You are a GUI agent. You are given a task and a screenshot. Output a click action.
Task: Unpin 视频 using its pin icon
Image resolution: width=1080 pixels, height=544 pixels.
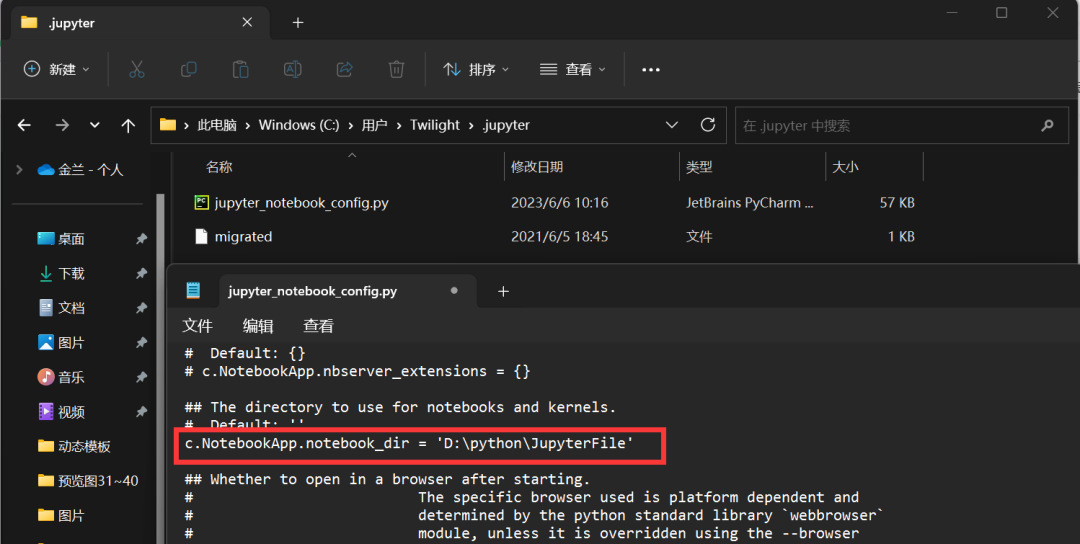[x=141, y=412]
